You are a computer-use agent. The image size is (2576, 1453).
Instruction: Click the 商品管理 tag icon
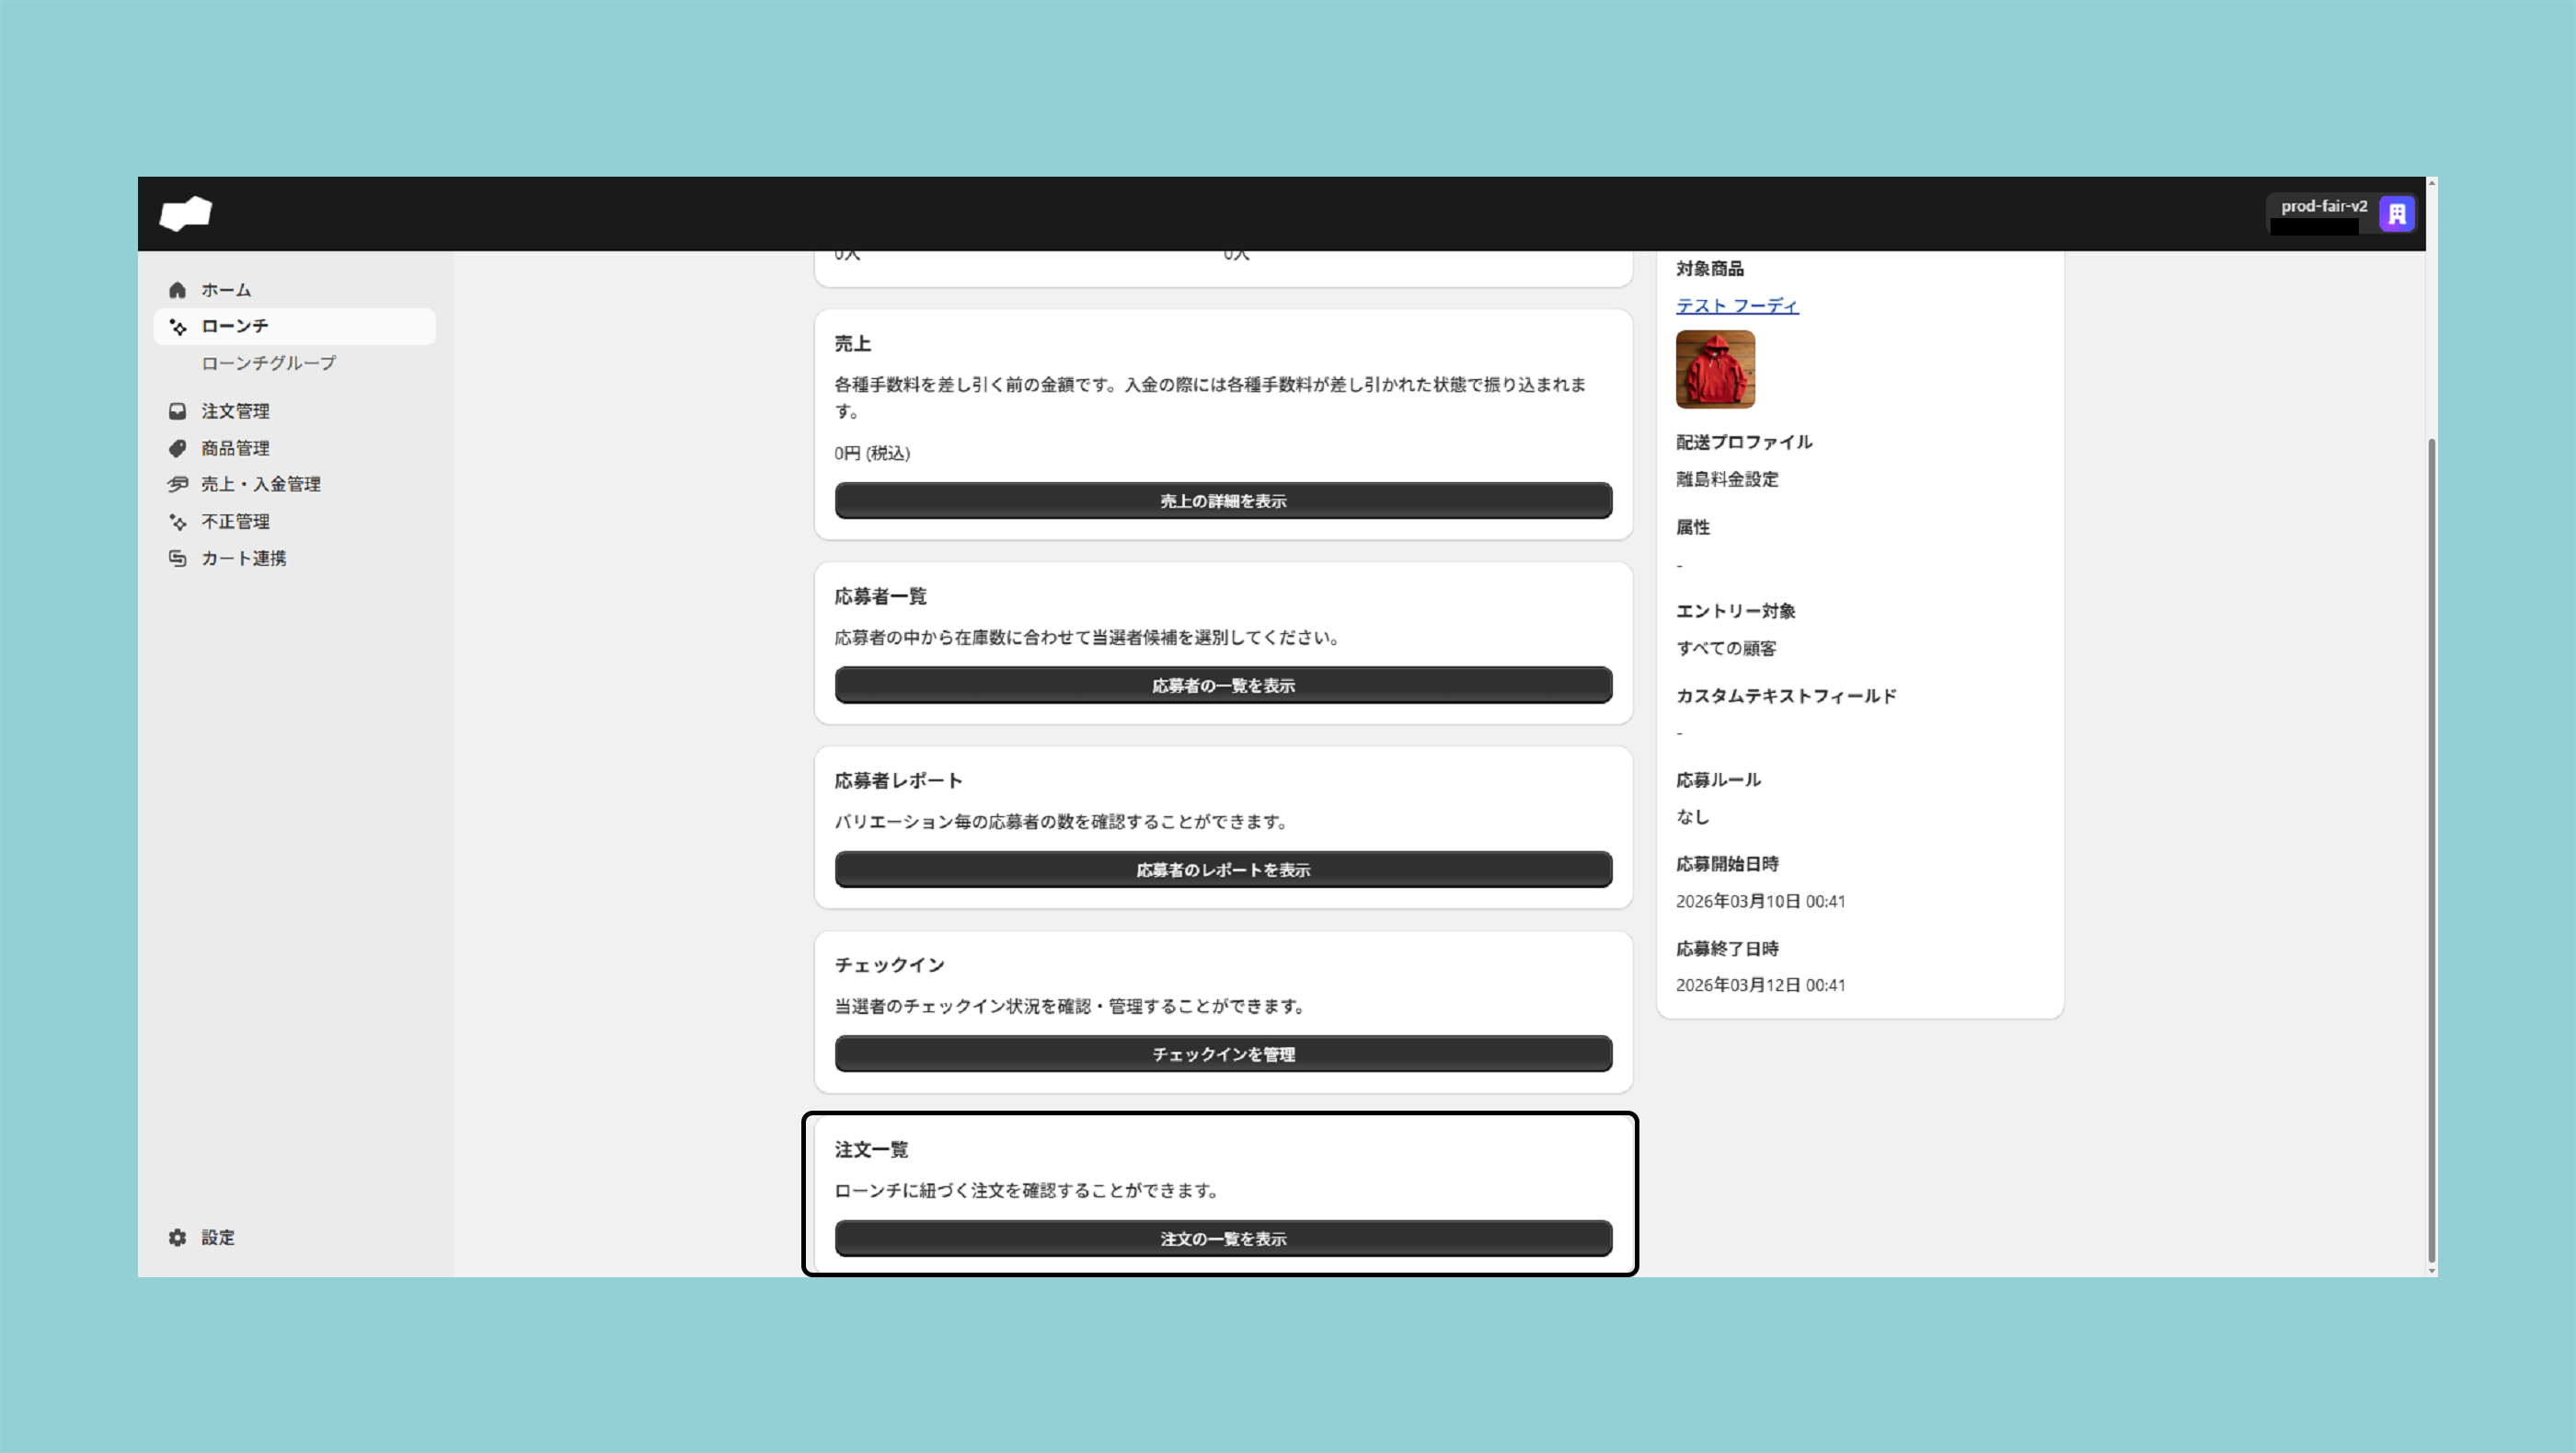178,448
